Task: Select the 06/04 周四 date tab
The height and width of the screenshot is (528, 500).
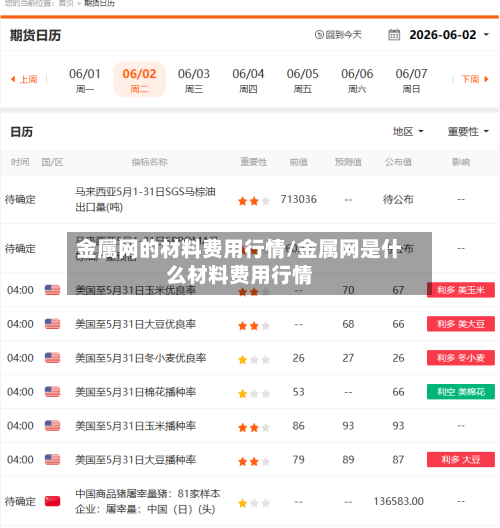Action: click(x=248, y=80)
